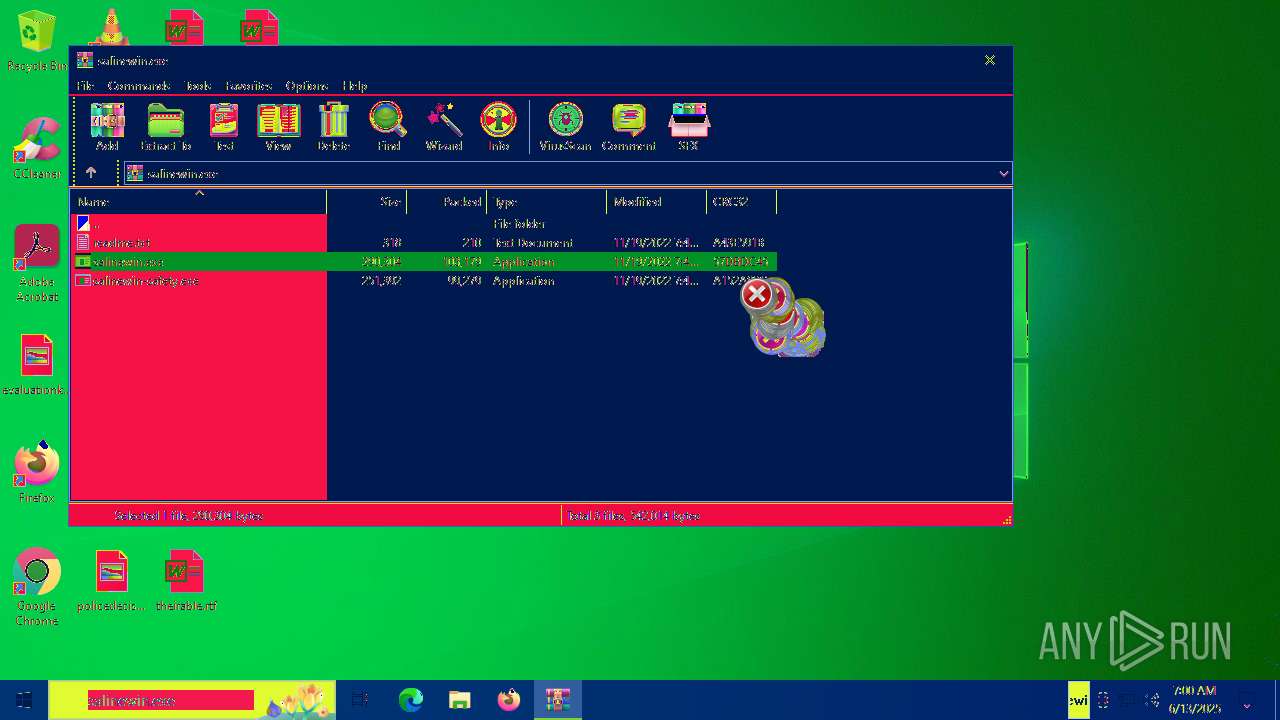Viewport: 1280px width, 720px height.
Task: Open the Help menu
Action: [355, 86]
